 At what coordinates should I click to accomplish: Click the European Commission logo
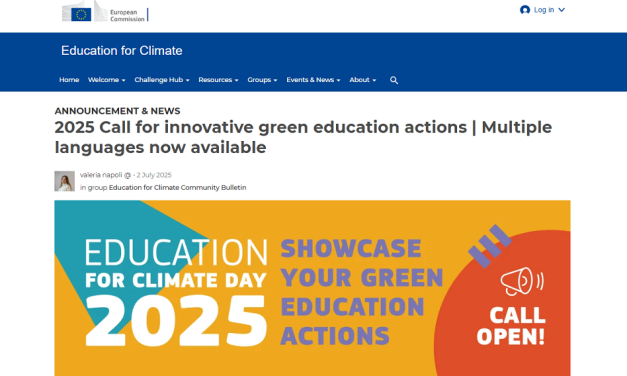(105, 11)
